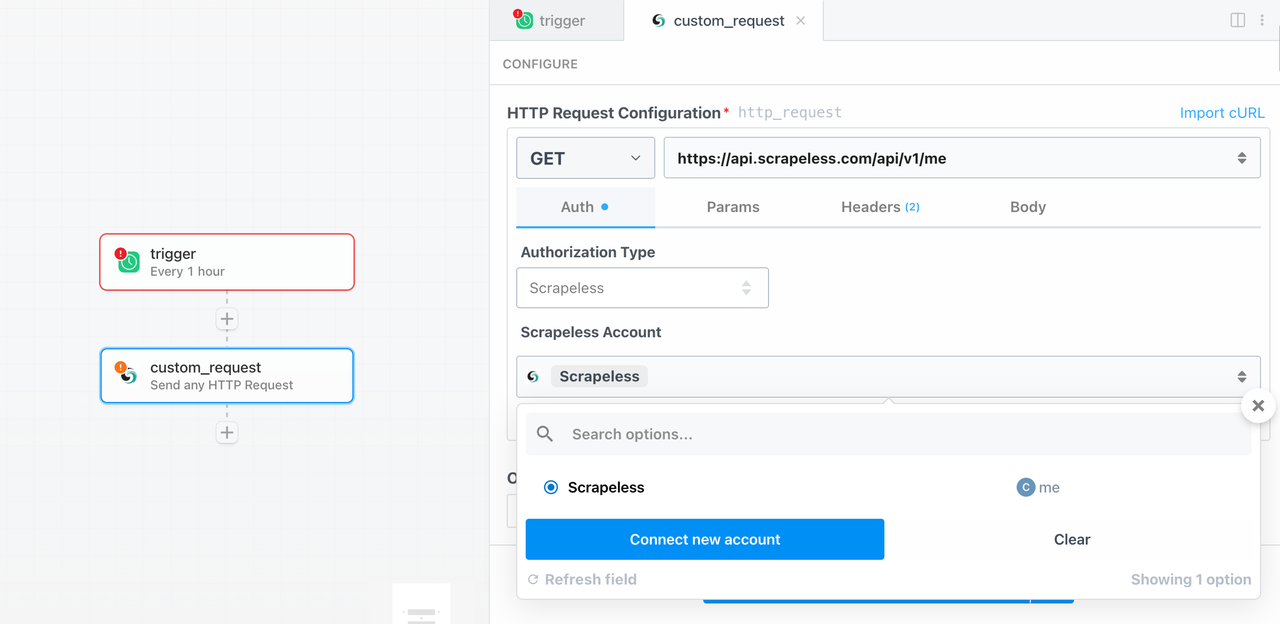The image size is (1280, 624).
Task: Click the Refresh field icon
Action: (533, 580)
